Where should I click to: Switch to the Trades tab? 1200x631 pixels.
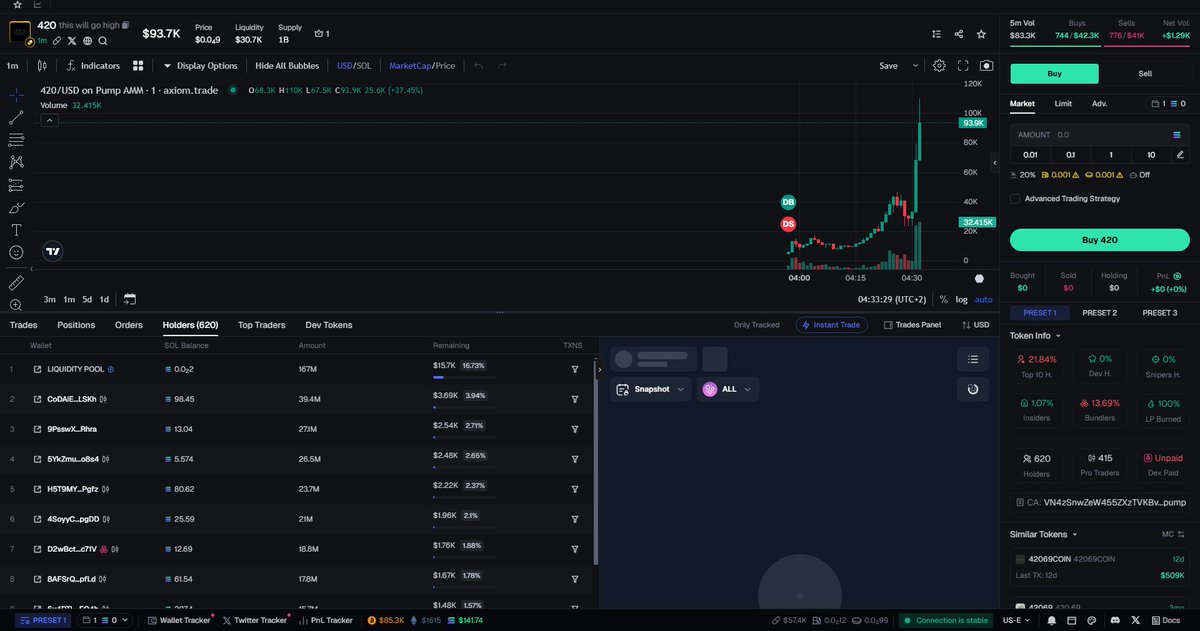point(23,325)
